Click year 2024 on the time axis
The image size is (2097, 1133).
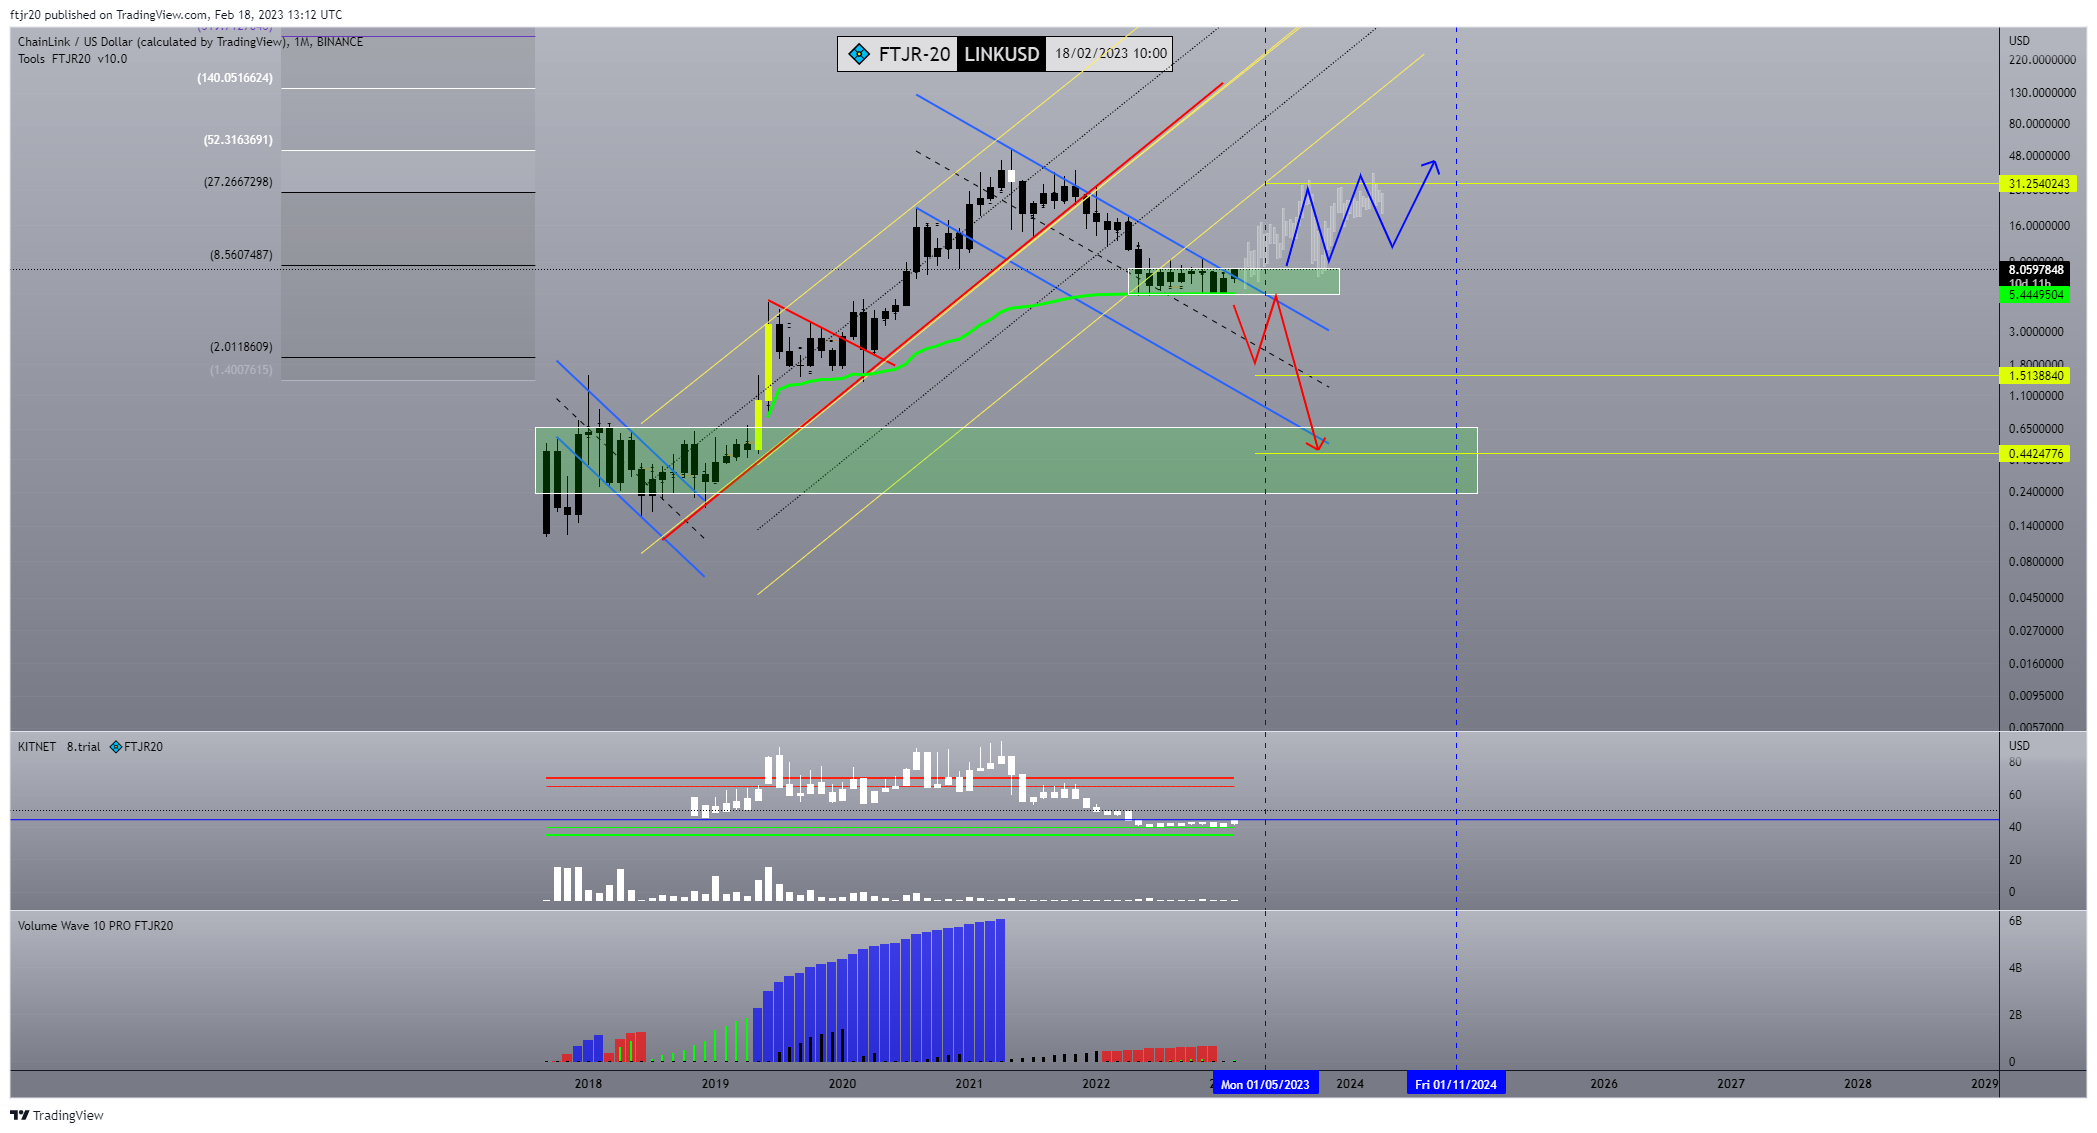[1350, 1084]
